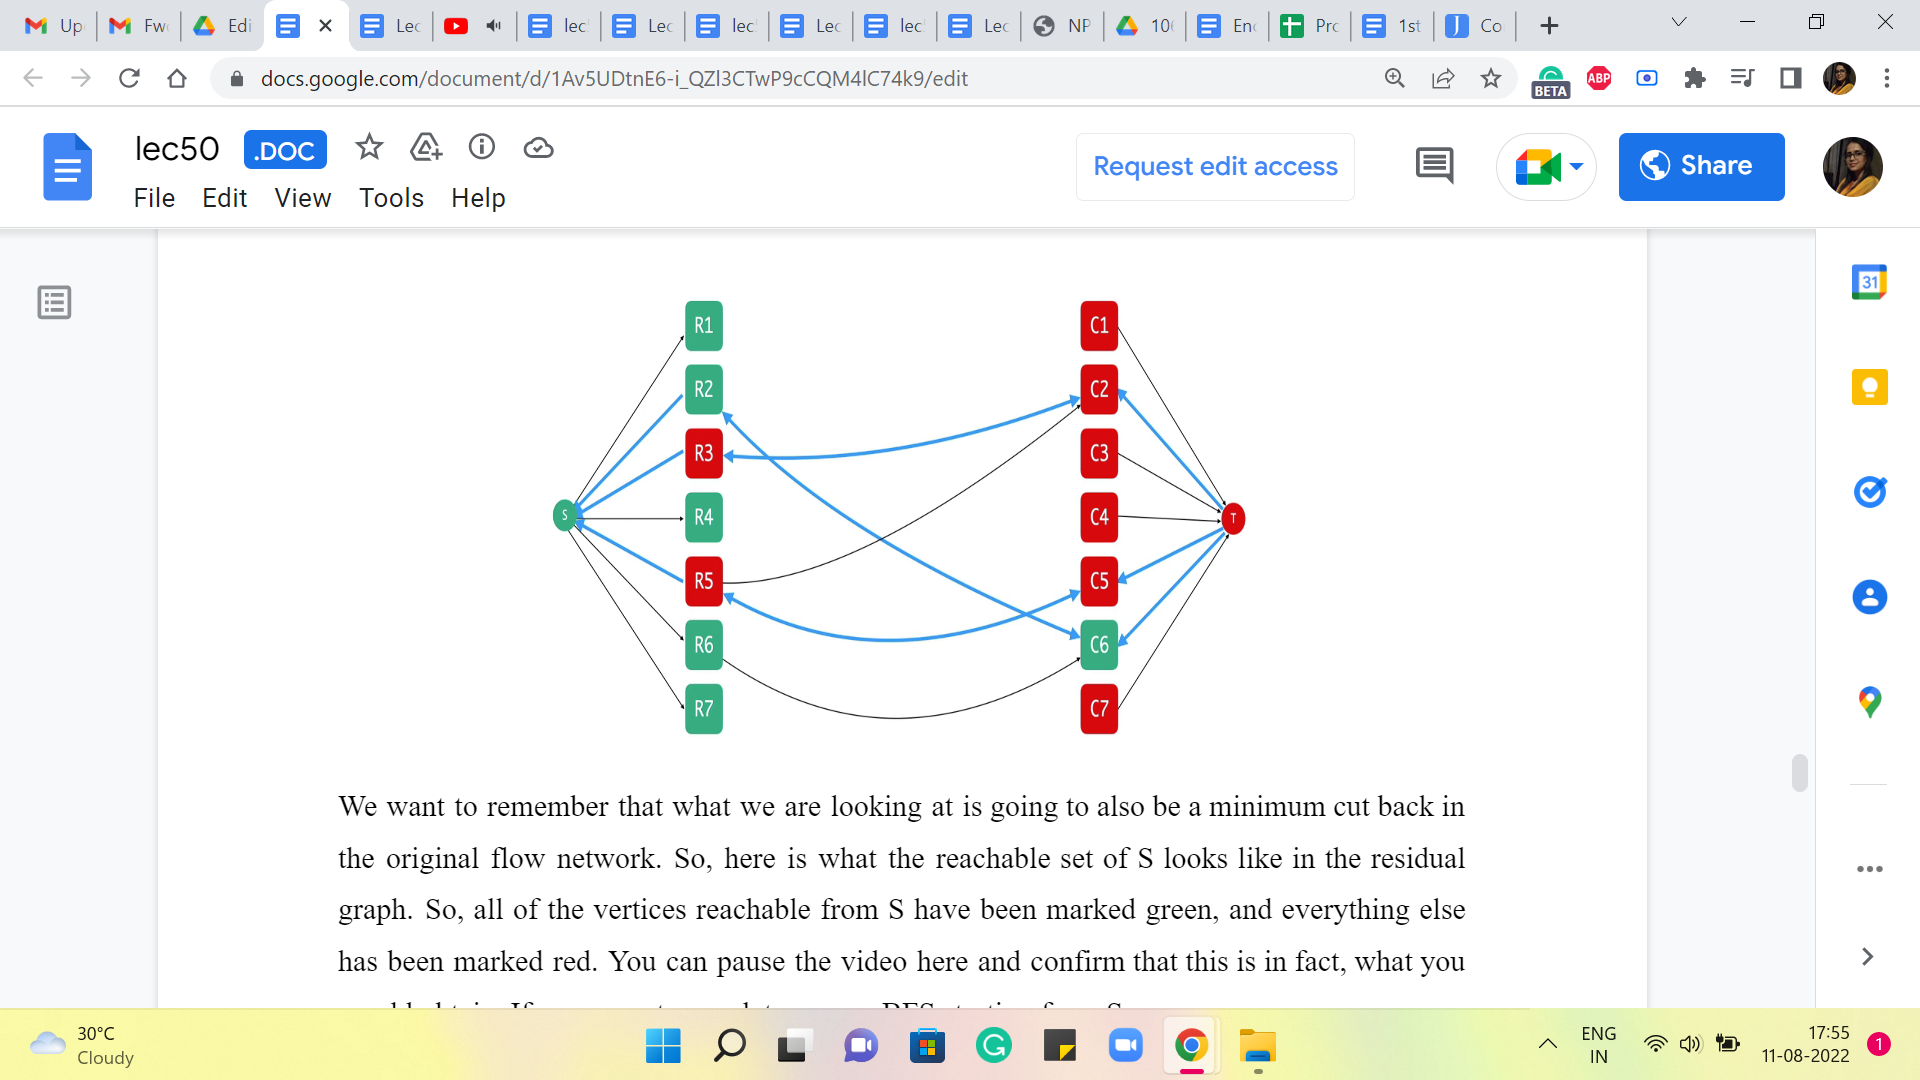
Task: Click the blue Share button
Action: click(x=1701, y=166)
